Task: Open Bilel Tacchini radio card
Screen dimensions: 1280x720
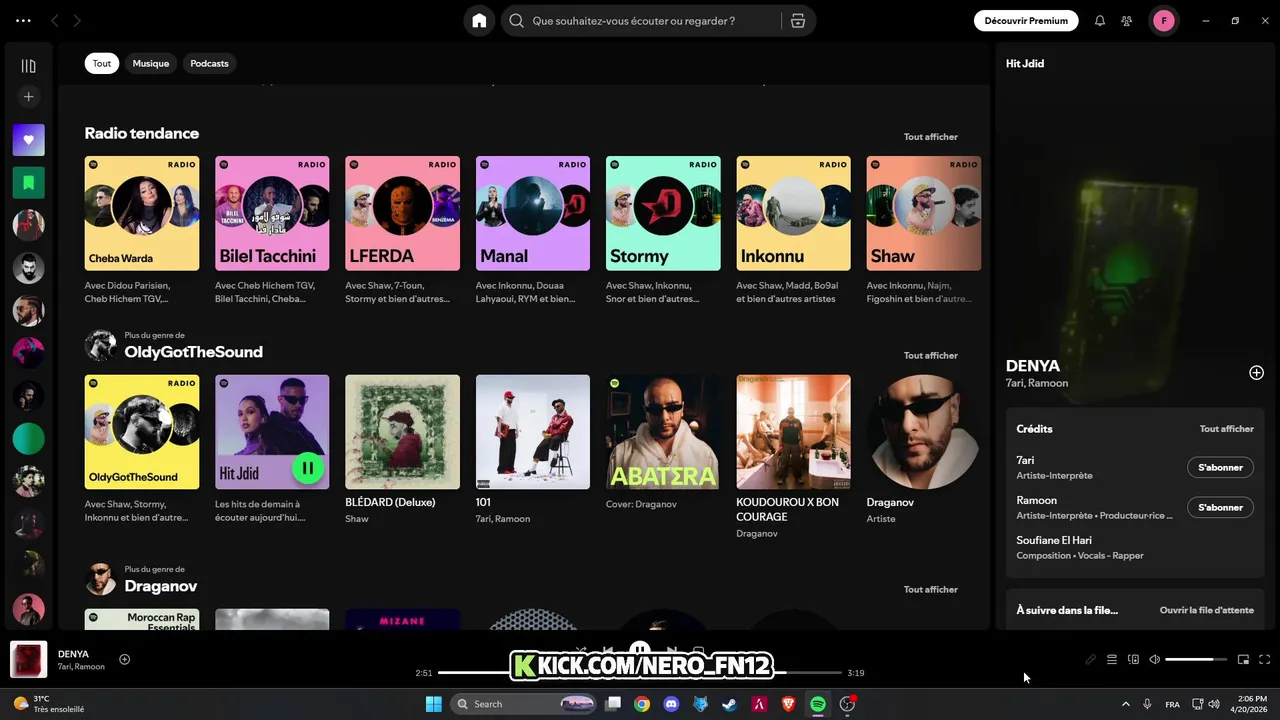Action: click(272, 213)
